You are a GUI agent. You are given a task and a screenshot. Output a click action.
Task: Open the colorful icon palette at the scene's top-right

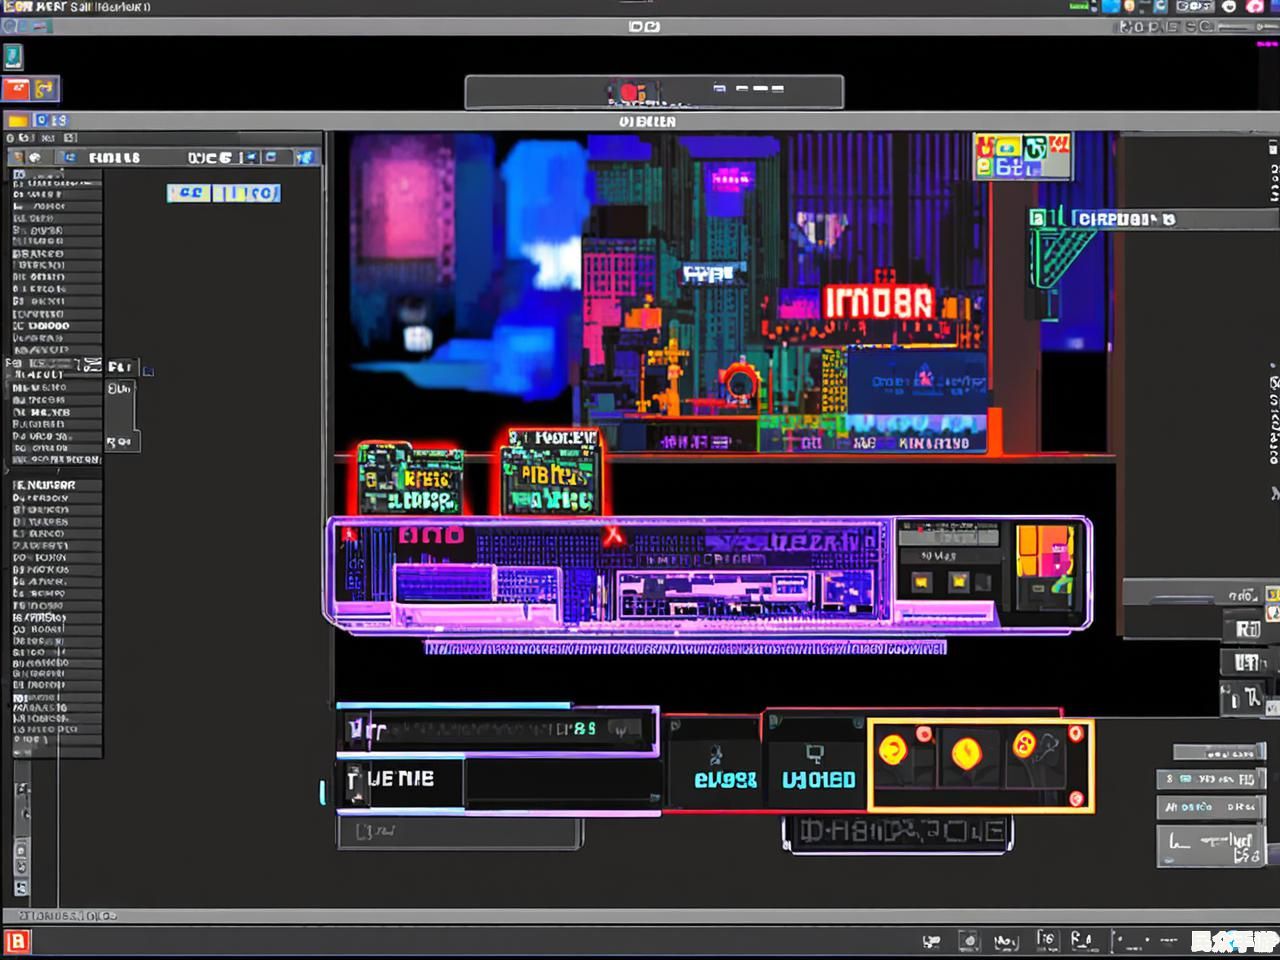(1022, 157)
